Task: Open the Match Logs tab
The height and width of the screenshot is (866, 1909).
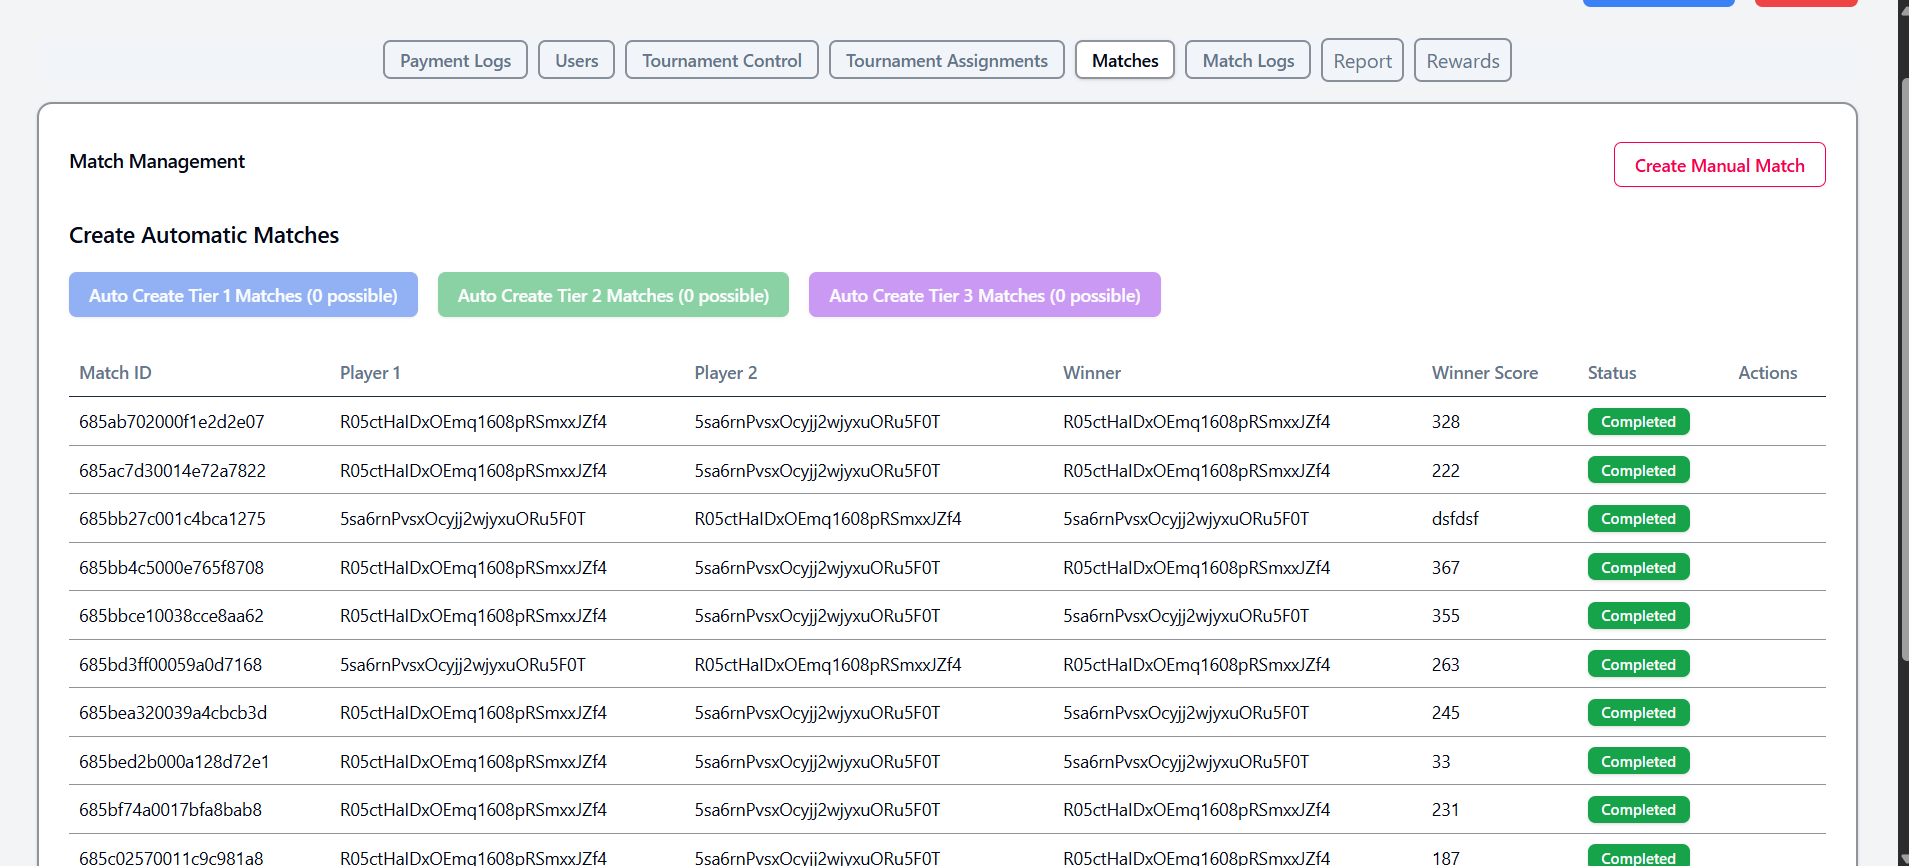Action: (x=1248, y=60)
